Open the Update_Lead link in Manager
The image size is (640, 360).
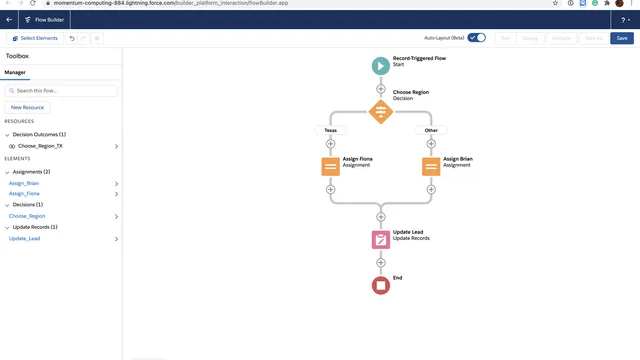coord(24,238)
